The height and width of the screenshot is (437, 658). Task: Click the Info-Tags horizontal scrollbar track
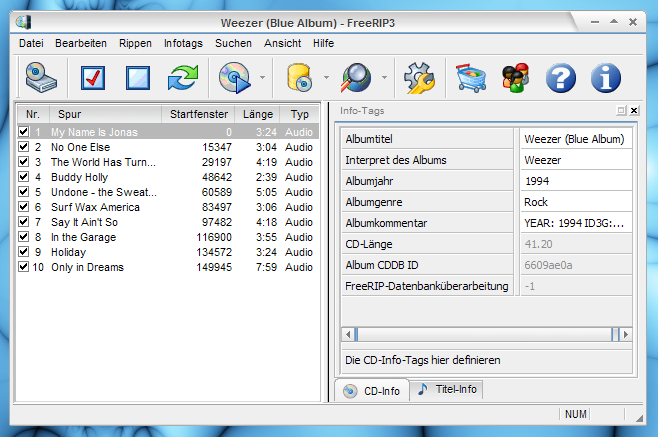point(485,335)
